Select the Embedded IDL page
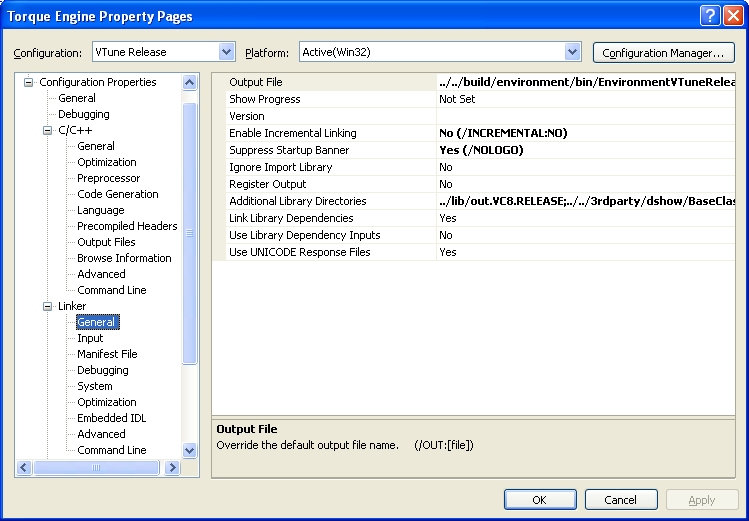 click(108, 418)
